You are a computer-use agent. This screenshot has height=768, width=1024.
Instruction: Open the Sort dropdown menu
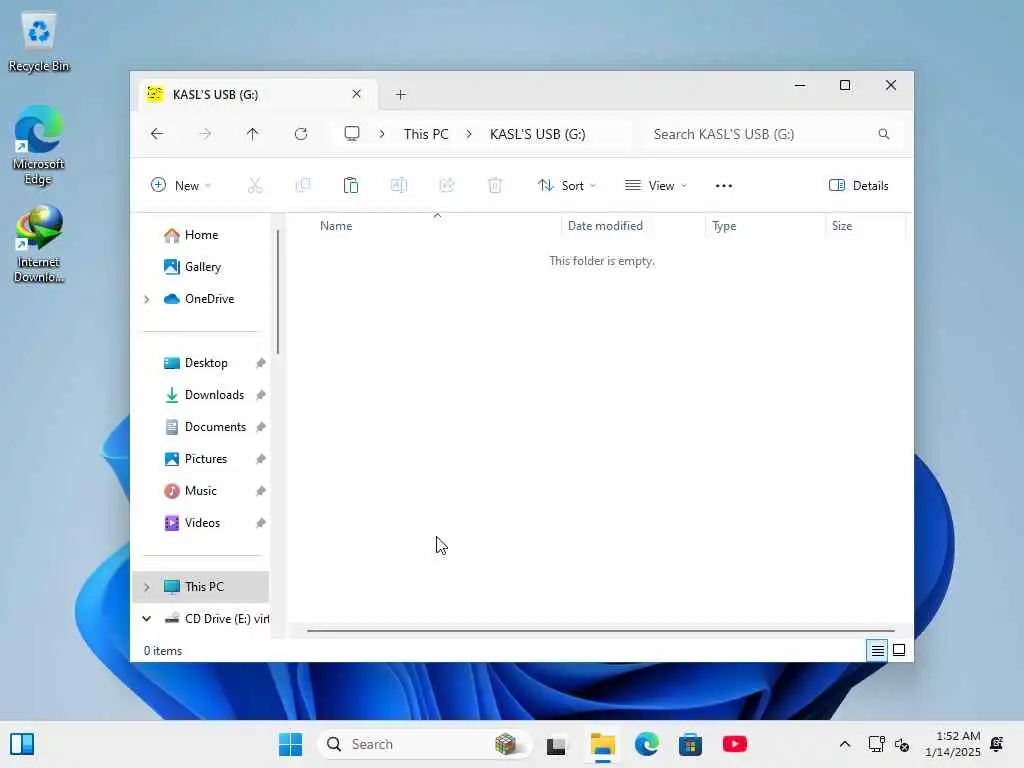[566, 185]
